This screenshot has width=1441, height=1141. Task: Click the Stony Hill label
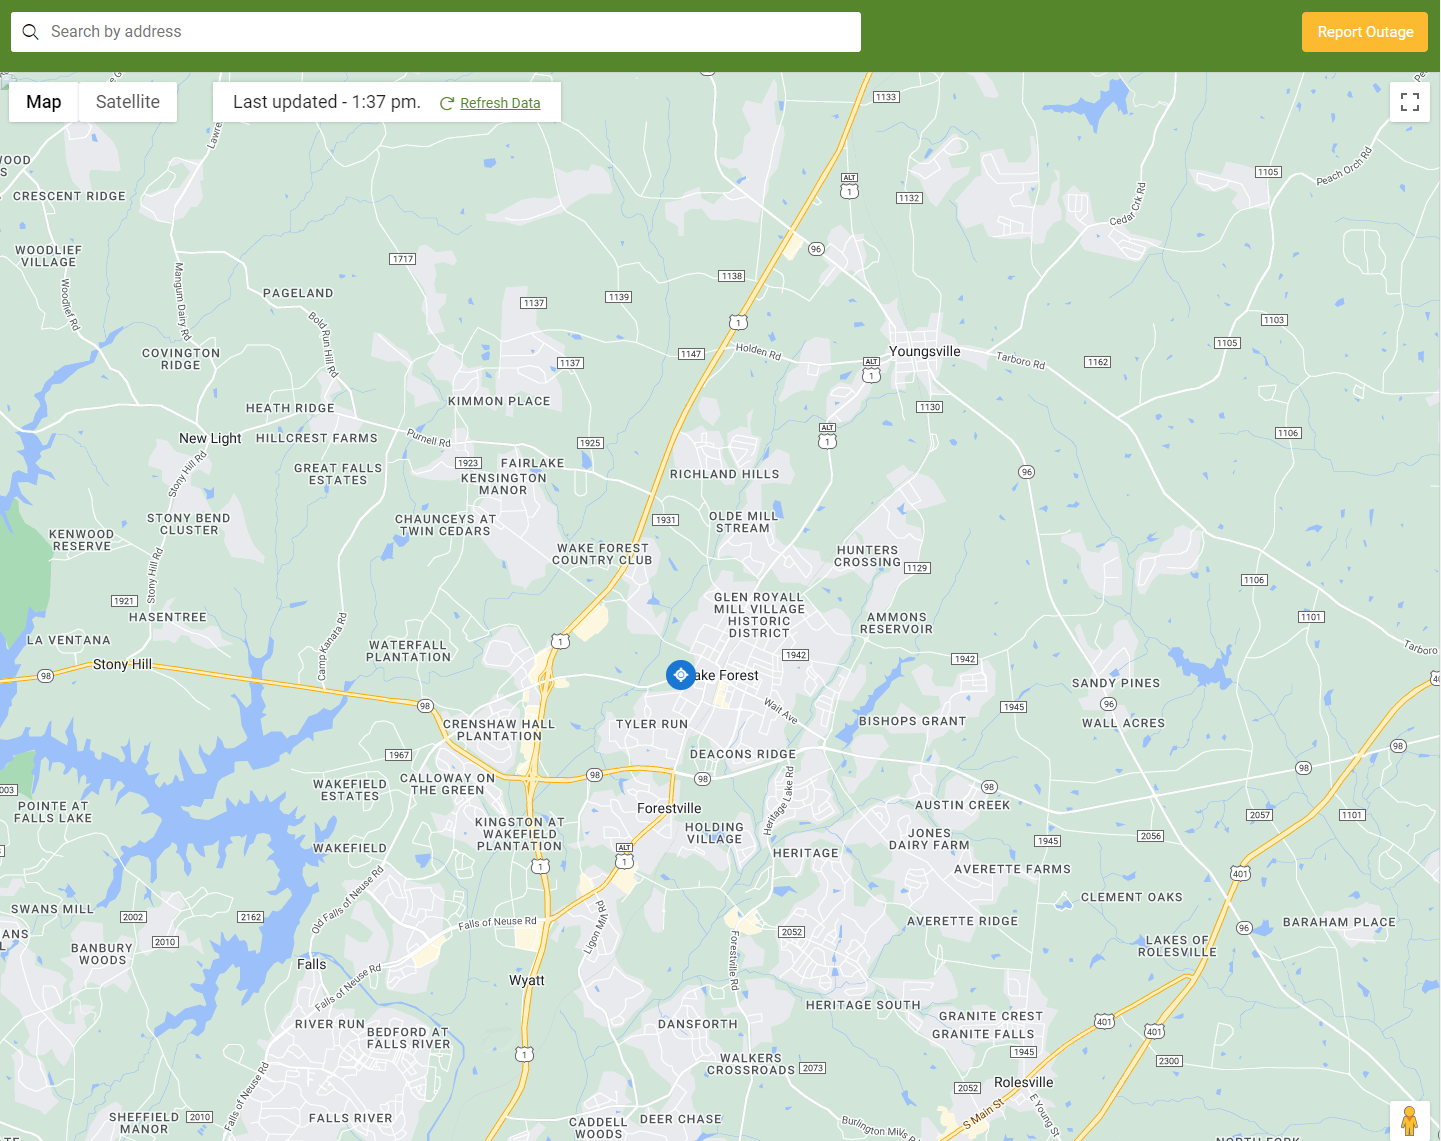pyautogui.click(x=122, y=664)
